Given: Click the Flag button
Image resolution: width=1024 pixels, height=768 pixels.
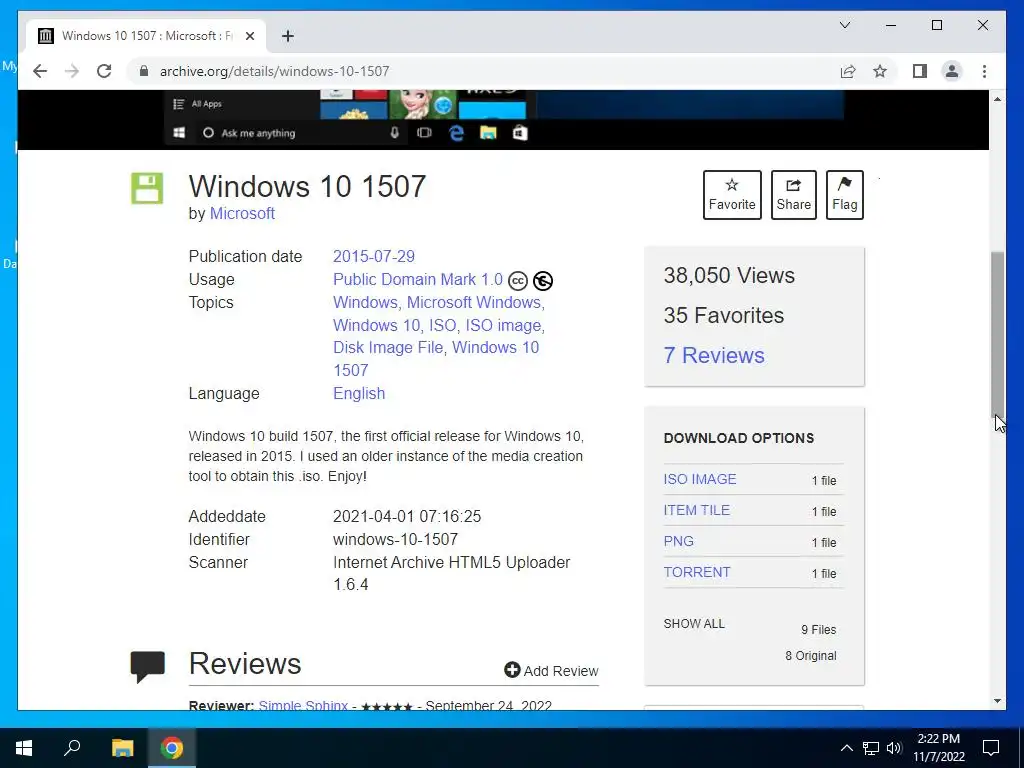Looking at the screenshot, I should (x=844, y=195).
